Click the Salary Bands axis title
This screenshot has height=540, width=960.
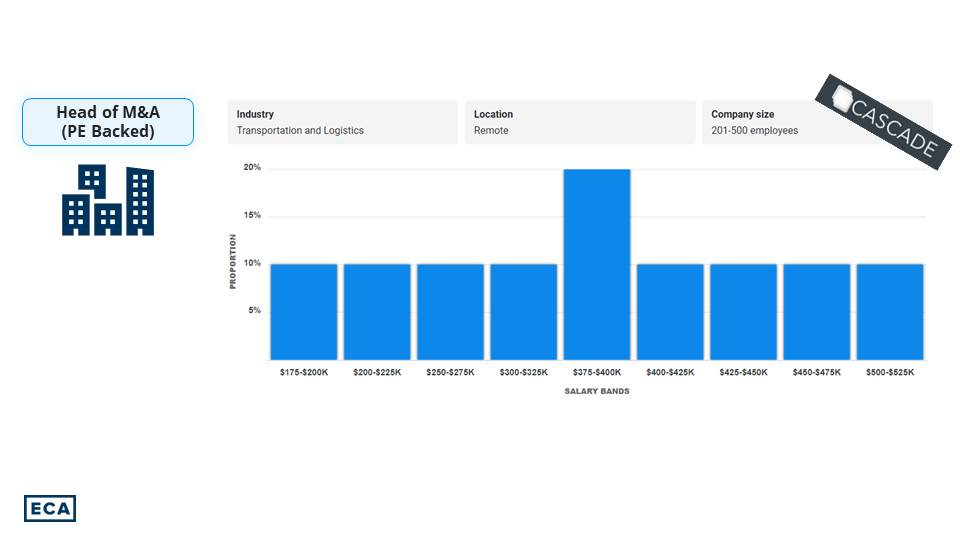click(x=597, y=391)
